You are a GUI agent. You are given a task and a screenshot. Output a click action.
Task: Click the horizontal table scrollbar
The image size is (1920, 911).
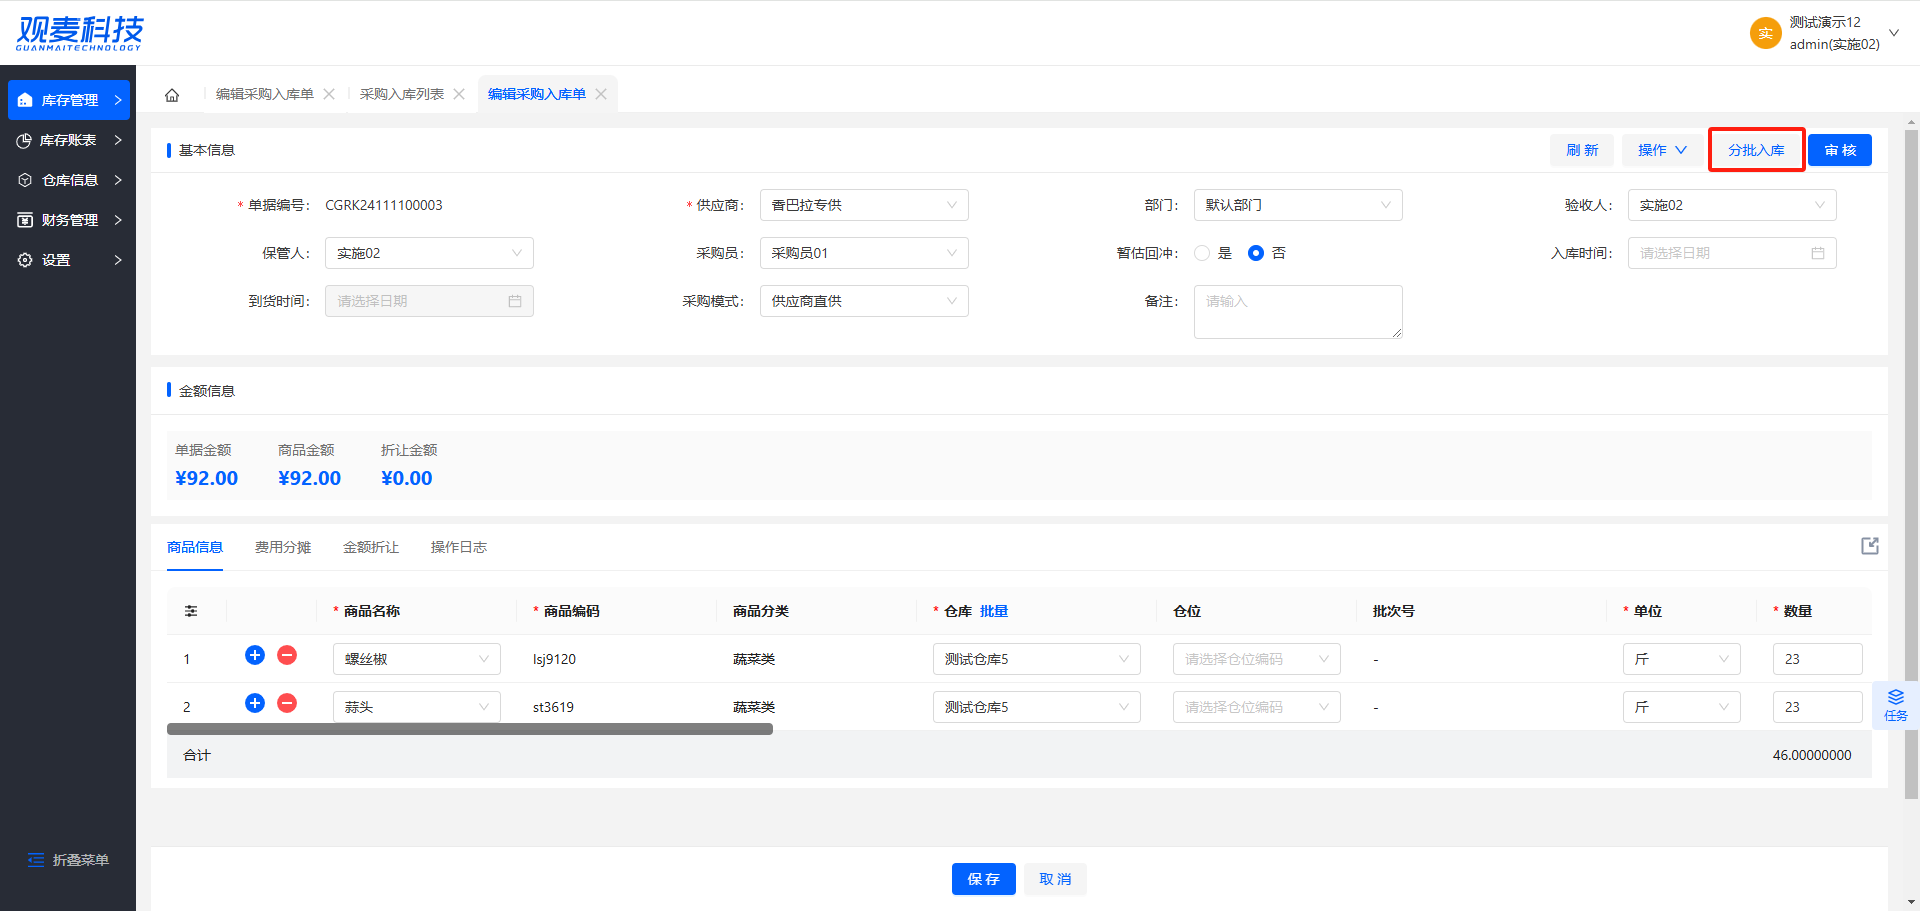click(470, 729)
